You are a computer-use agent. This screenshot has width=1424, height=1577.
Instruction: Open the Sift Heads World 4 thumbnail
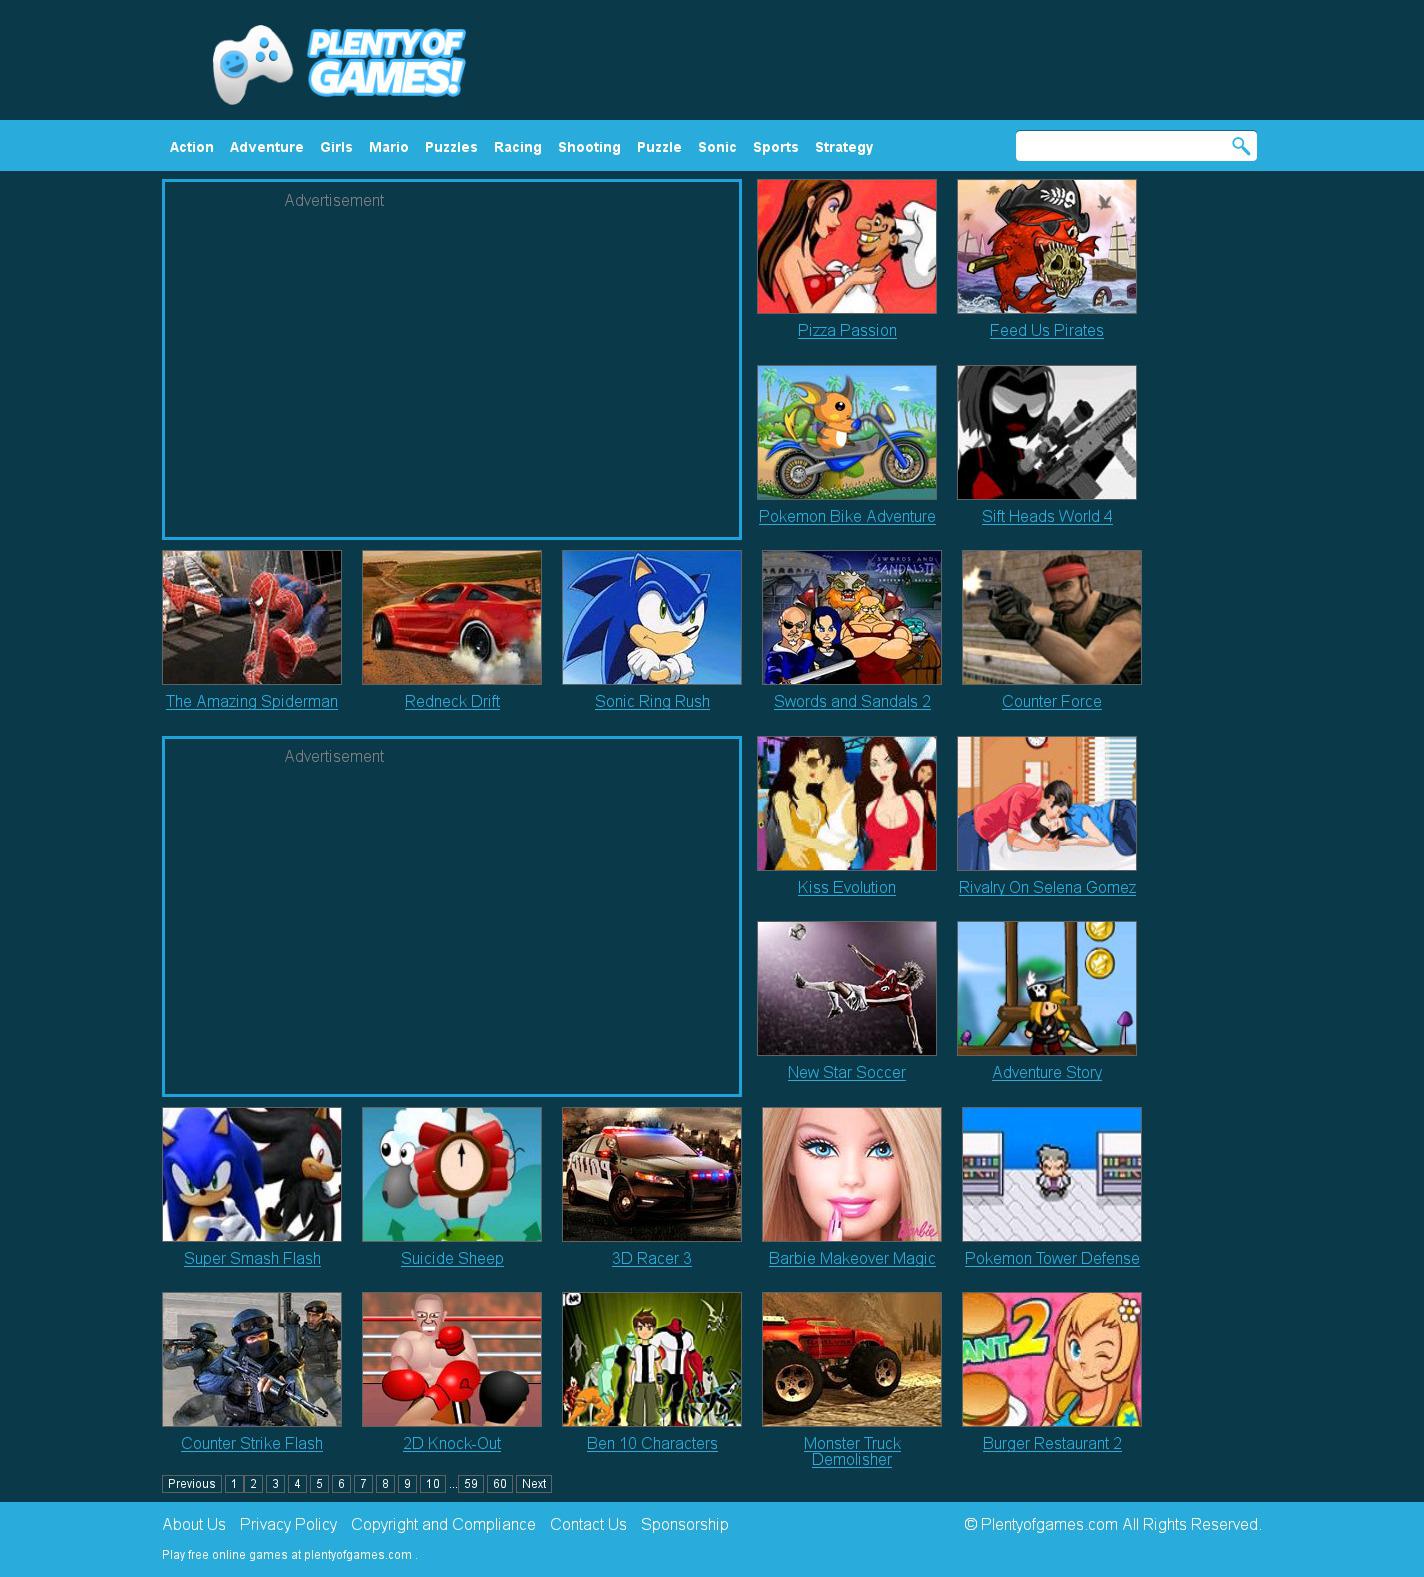click(1047, 432)
